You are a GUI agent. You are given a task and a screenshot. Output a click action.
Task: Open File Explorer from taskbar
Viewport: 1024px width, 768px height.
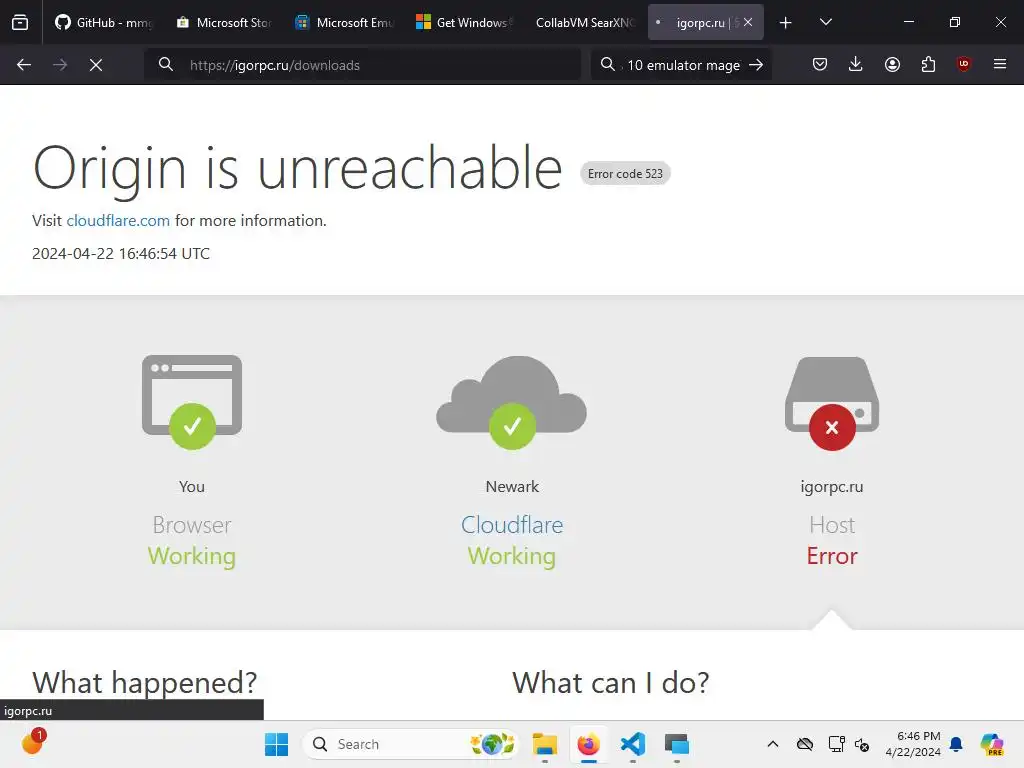(x=545, y=744)
